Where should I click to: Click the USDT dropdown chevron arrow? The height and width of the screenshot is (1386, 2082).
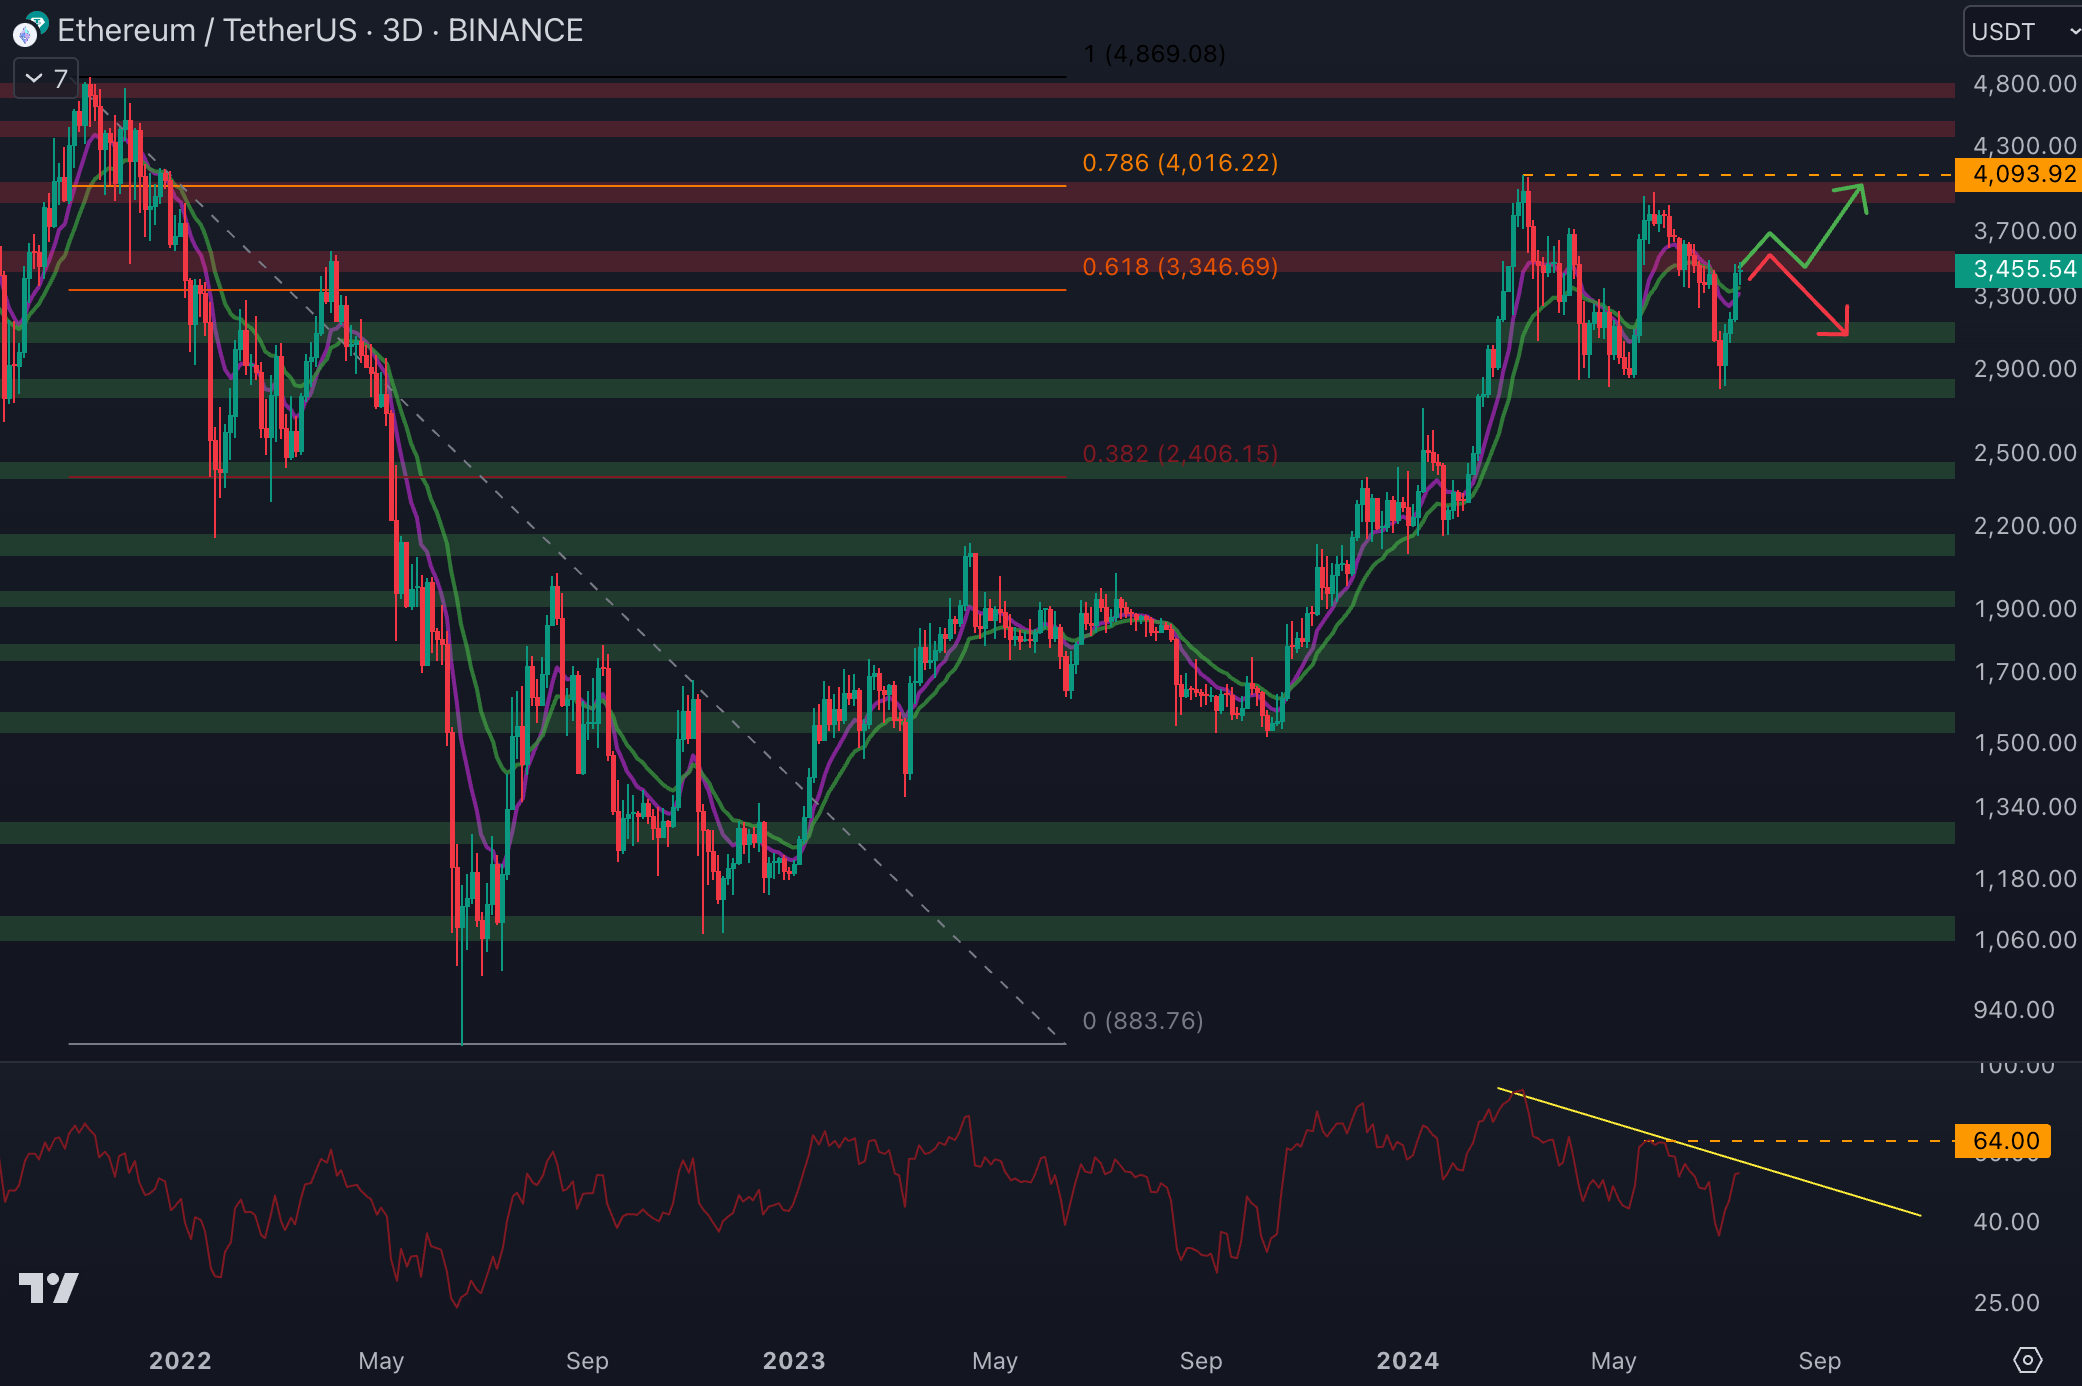pyautogui.click(x=2075, y=31)
